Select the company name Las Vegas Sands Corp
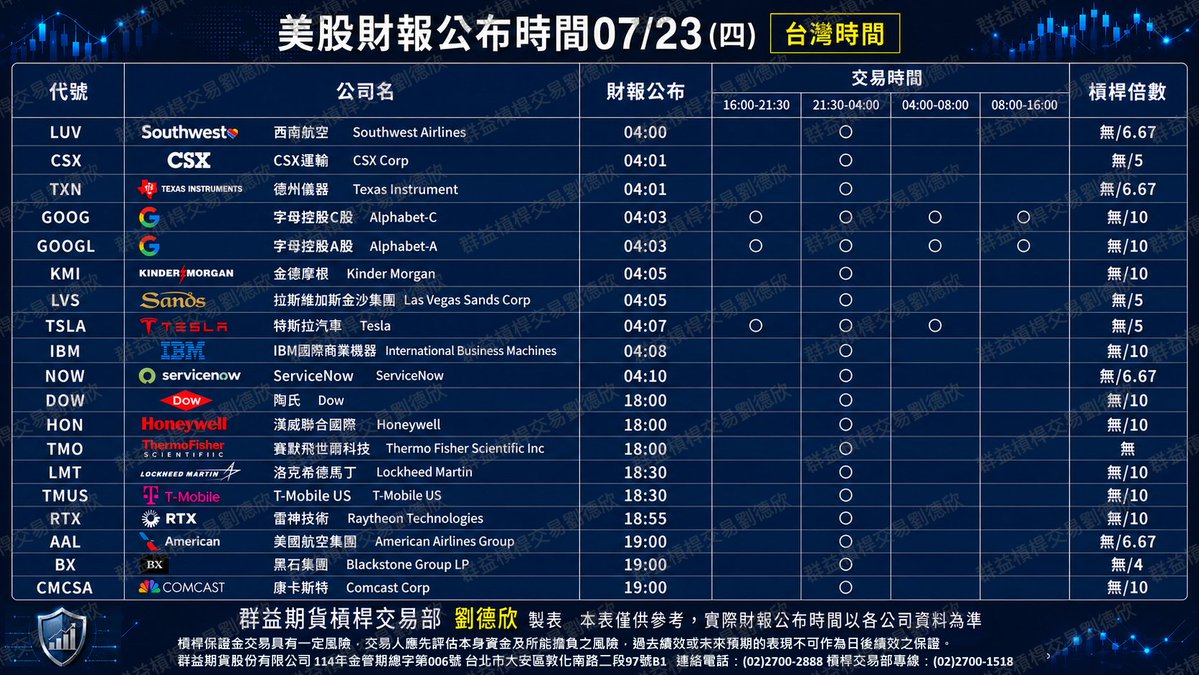Screen dimensions: 1199x675 [466, 300]
